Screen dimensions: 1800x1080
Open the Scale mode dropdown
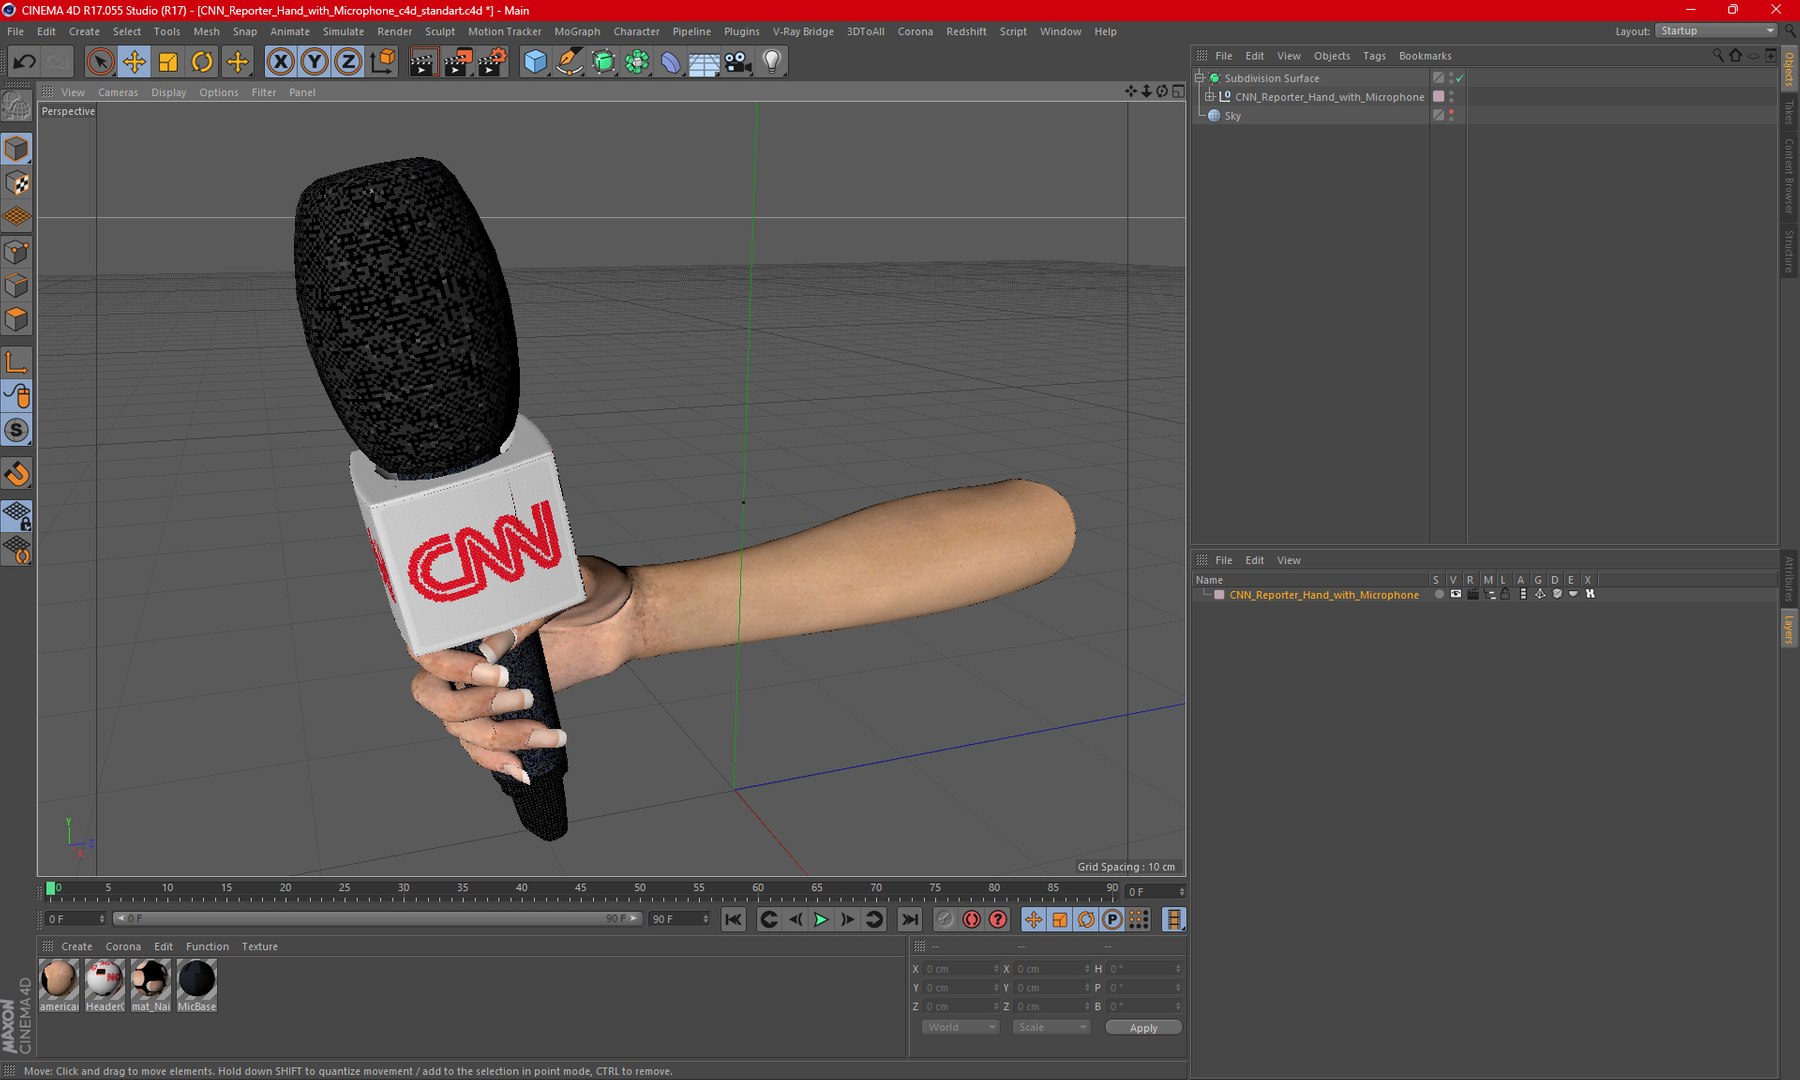(x=1051, y=1028)
